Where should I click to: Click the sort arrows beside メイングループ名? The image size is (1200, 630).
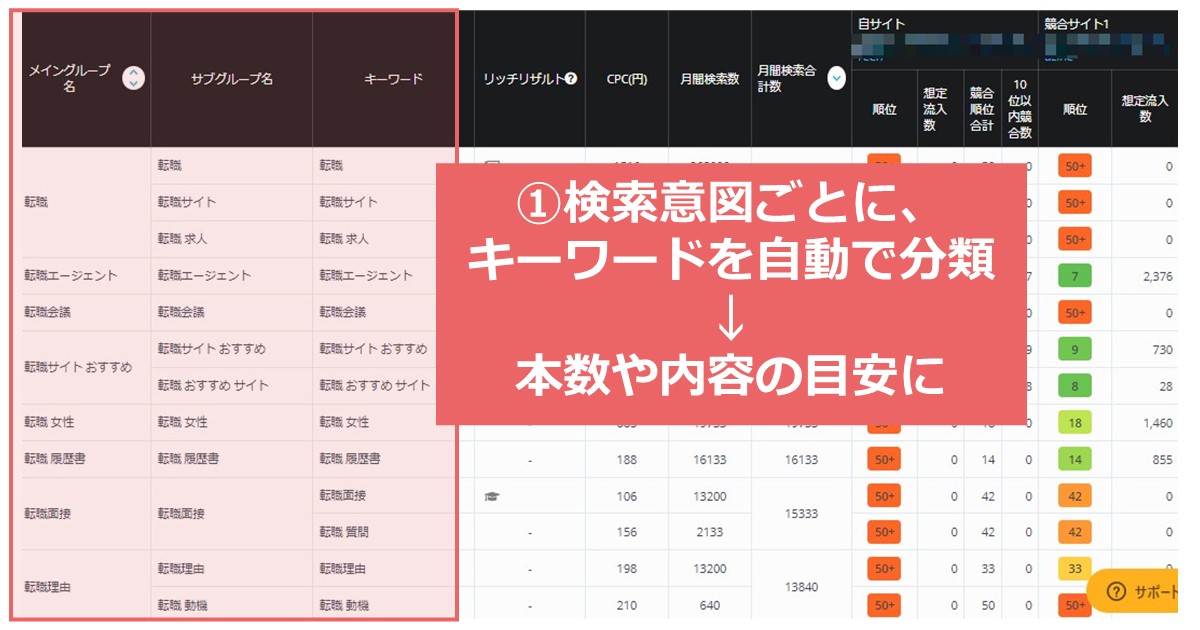pyautogui.click(x=133, y=78)
